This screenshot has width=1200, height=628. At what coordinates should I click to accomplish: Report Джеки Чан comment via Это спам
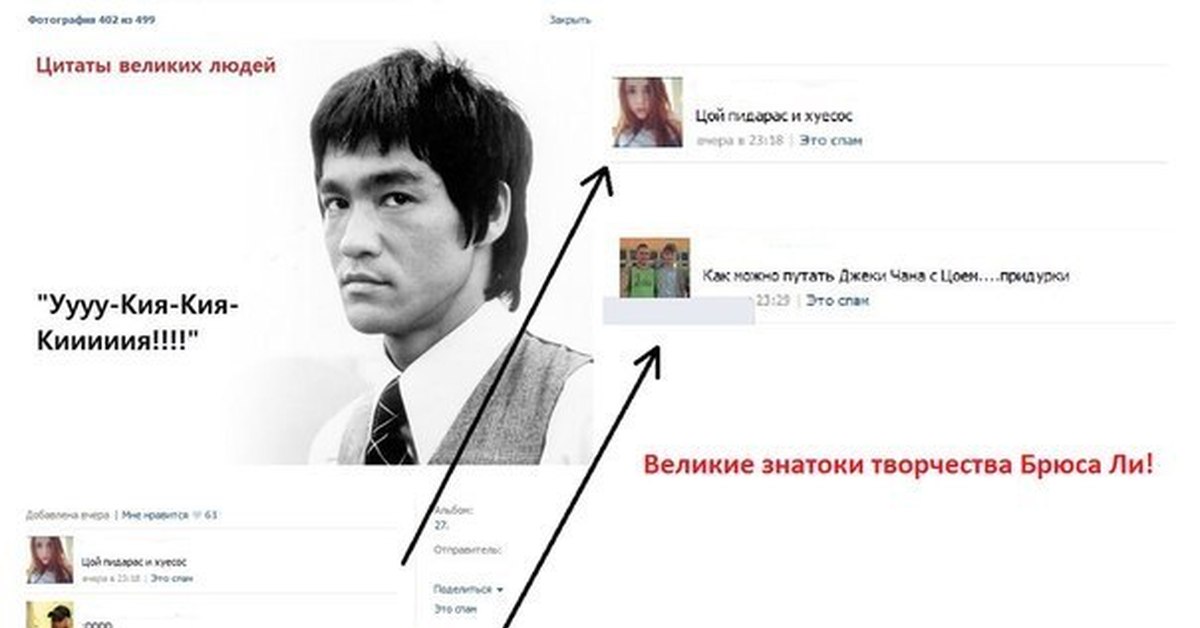[837, 300]
